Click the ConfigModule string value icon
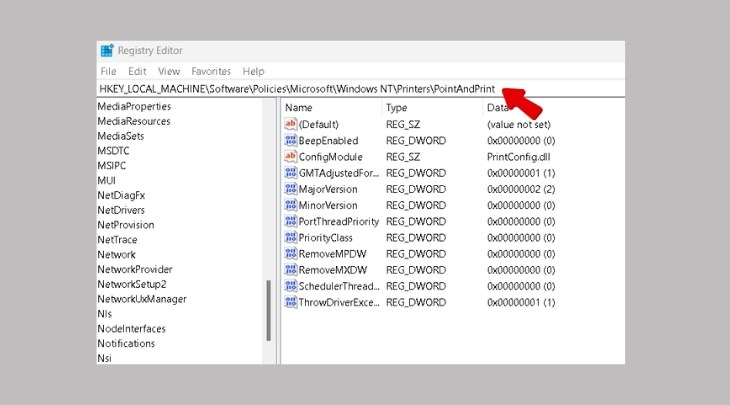The height and width of the screenshot is (405, 730). tap(291, 157)
